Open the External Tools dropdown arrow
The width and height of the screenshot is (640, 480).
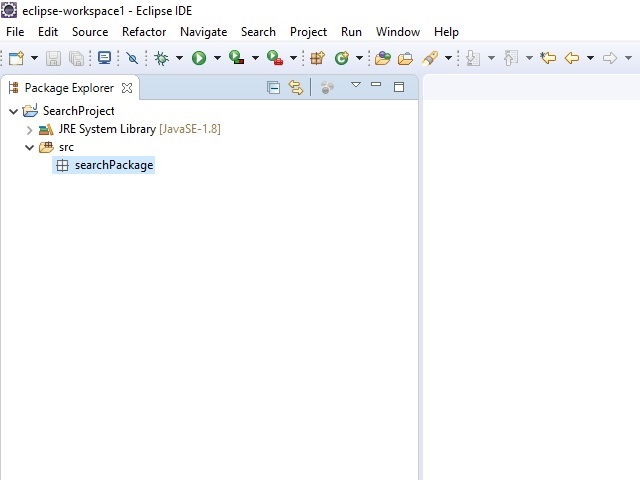tap(293, 58)
